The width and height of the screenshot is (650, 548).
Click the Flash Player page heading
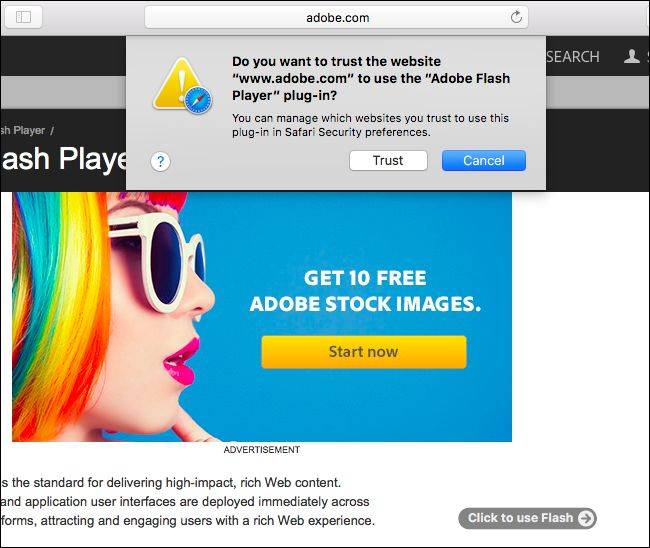tap(64, 159)
